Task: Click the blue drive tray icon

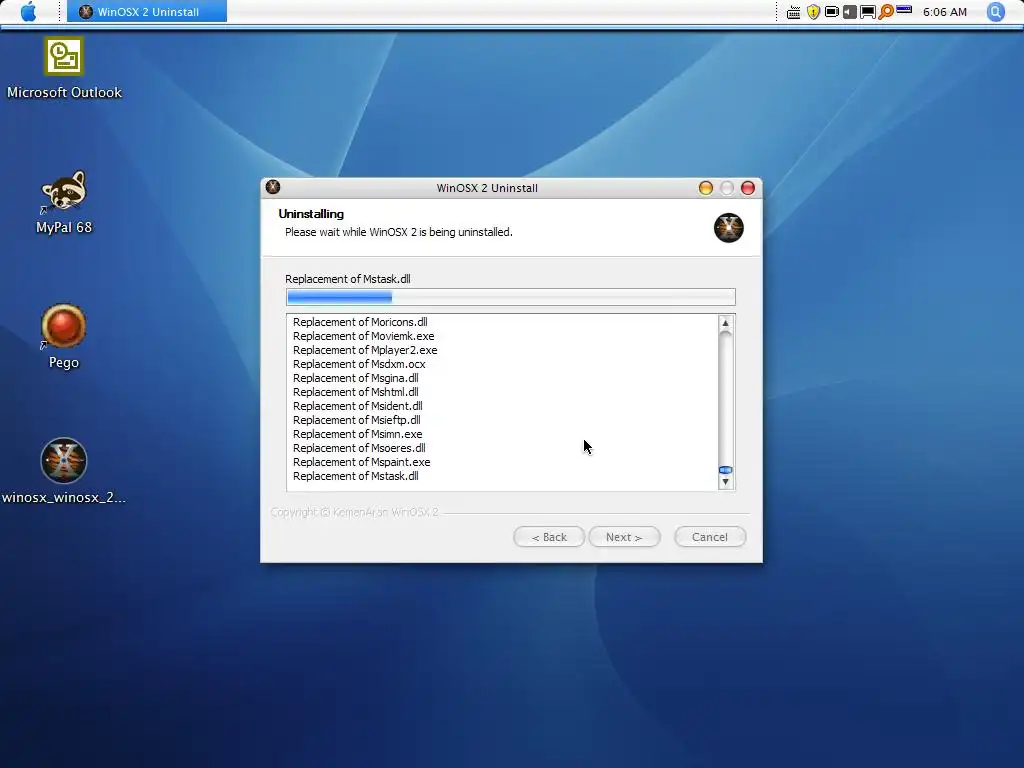Action: pyautogui.click(x=904, y=10)
